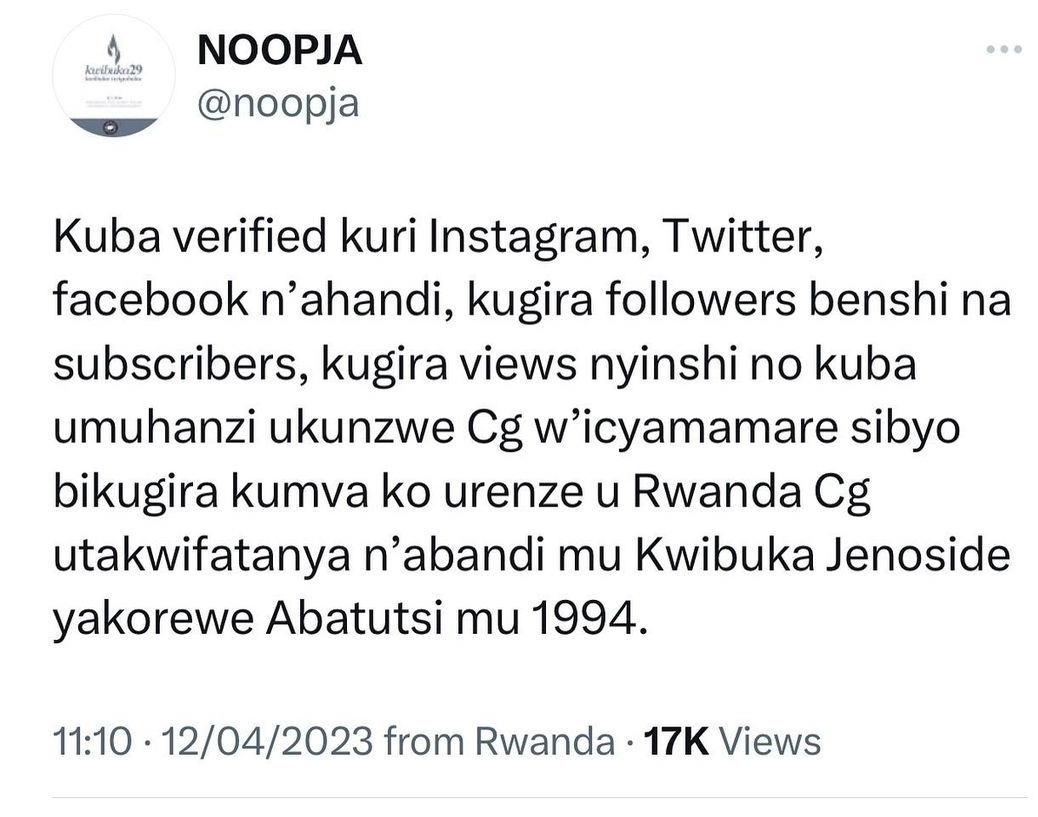Open the three-dot more options menu

[1003, 49]
